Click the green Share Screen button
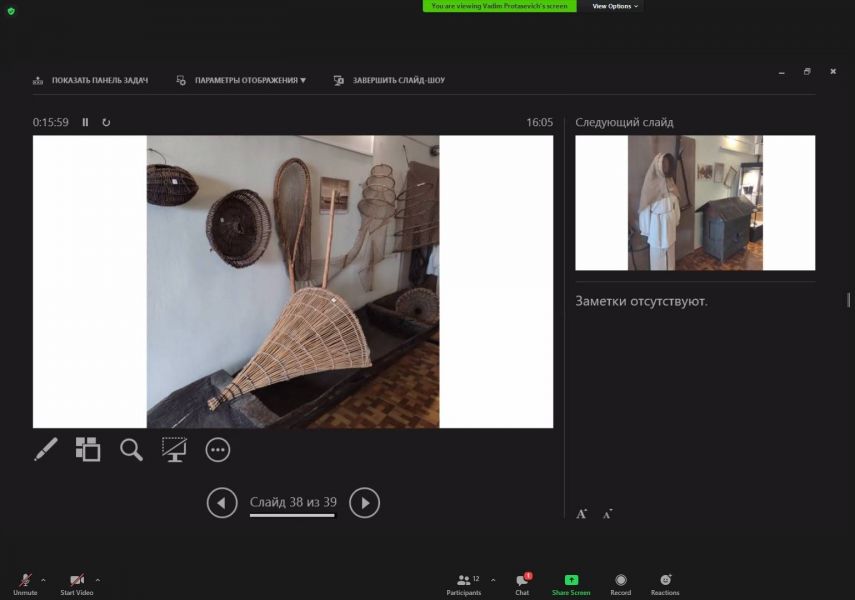The height and width of the screenshot is (600, 855). (571, 584)
